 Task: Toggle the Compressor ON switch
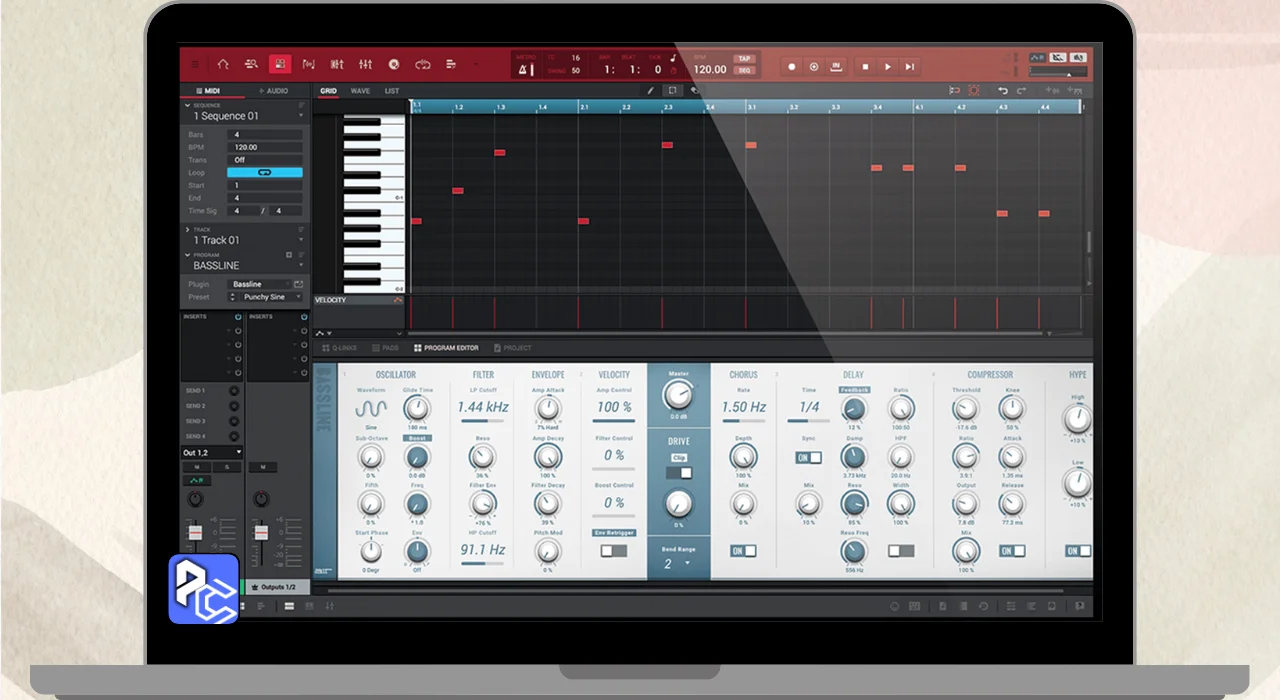point(1012,551)
